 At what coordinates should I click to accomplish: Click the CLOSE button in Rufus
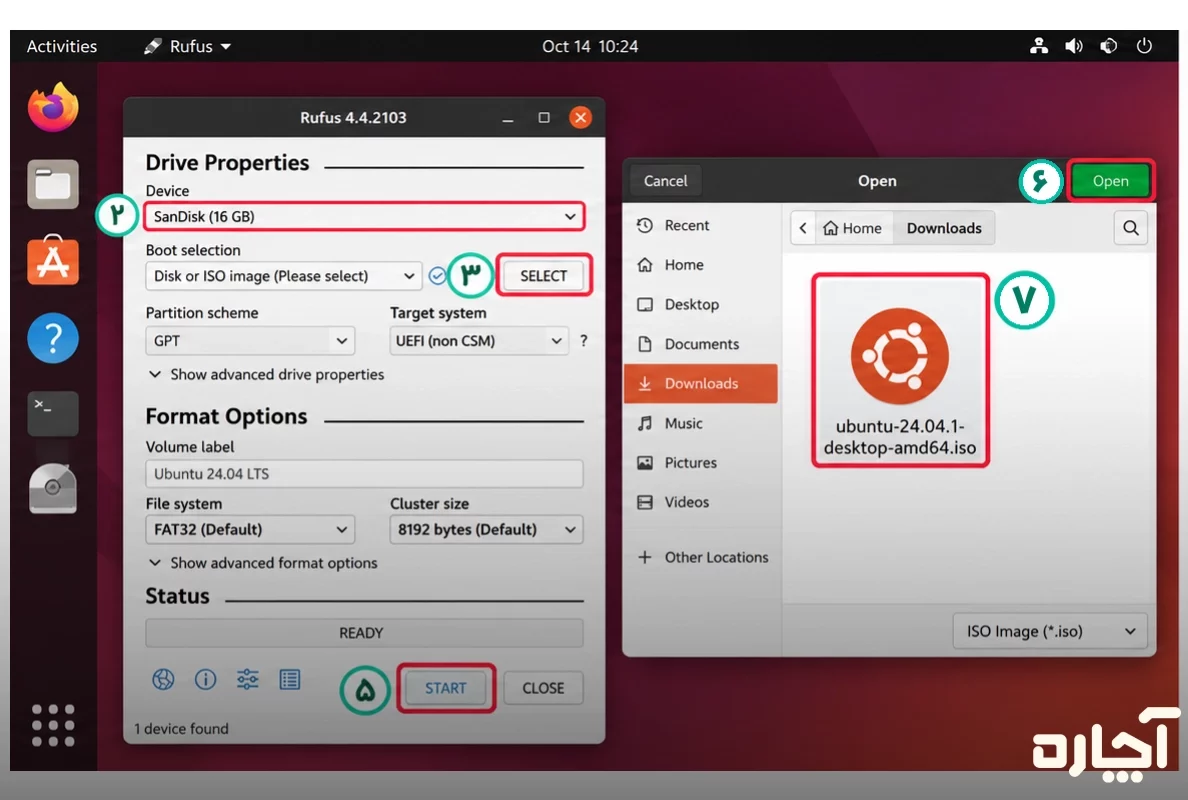(x=543, y=688)
